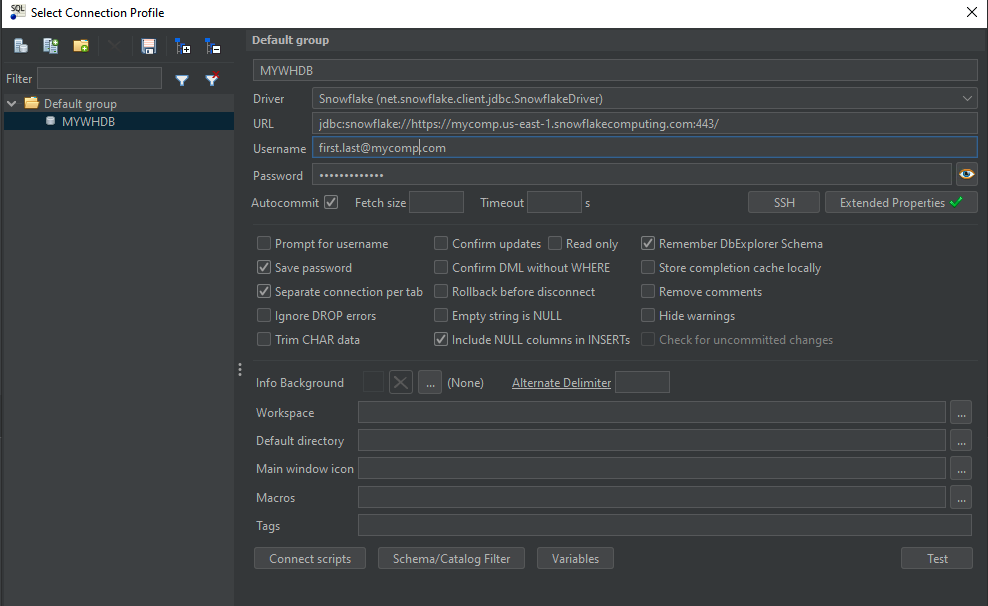Image resolution: width=988 pixels, height=606 pixels.
Task: Expand all groups in the profile tree
Action: [x=182, y=45]
